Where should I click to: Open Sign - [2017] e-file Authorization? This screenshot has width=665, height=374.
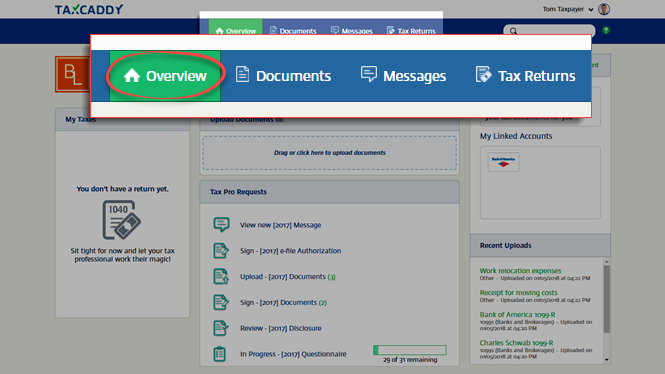[291, 251]
